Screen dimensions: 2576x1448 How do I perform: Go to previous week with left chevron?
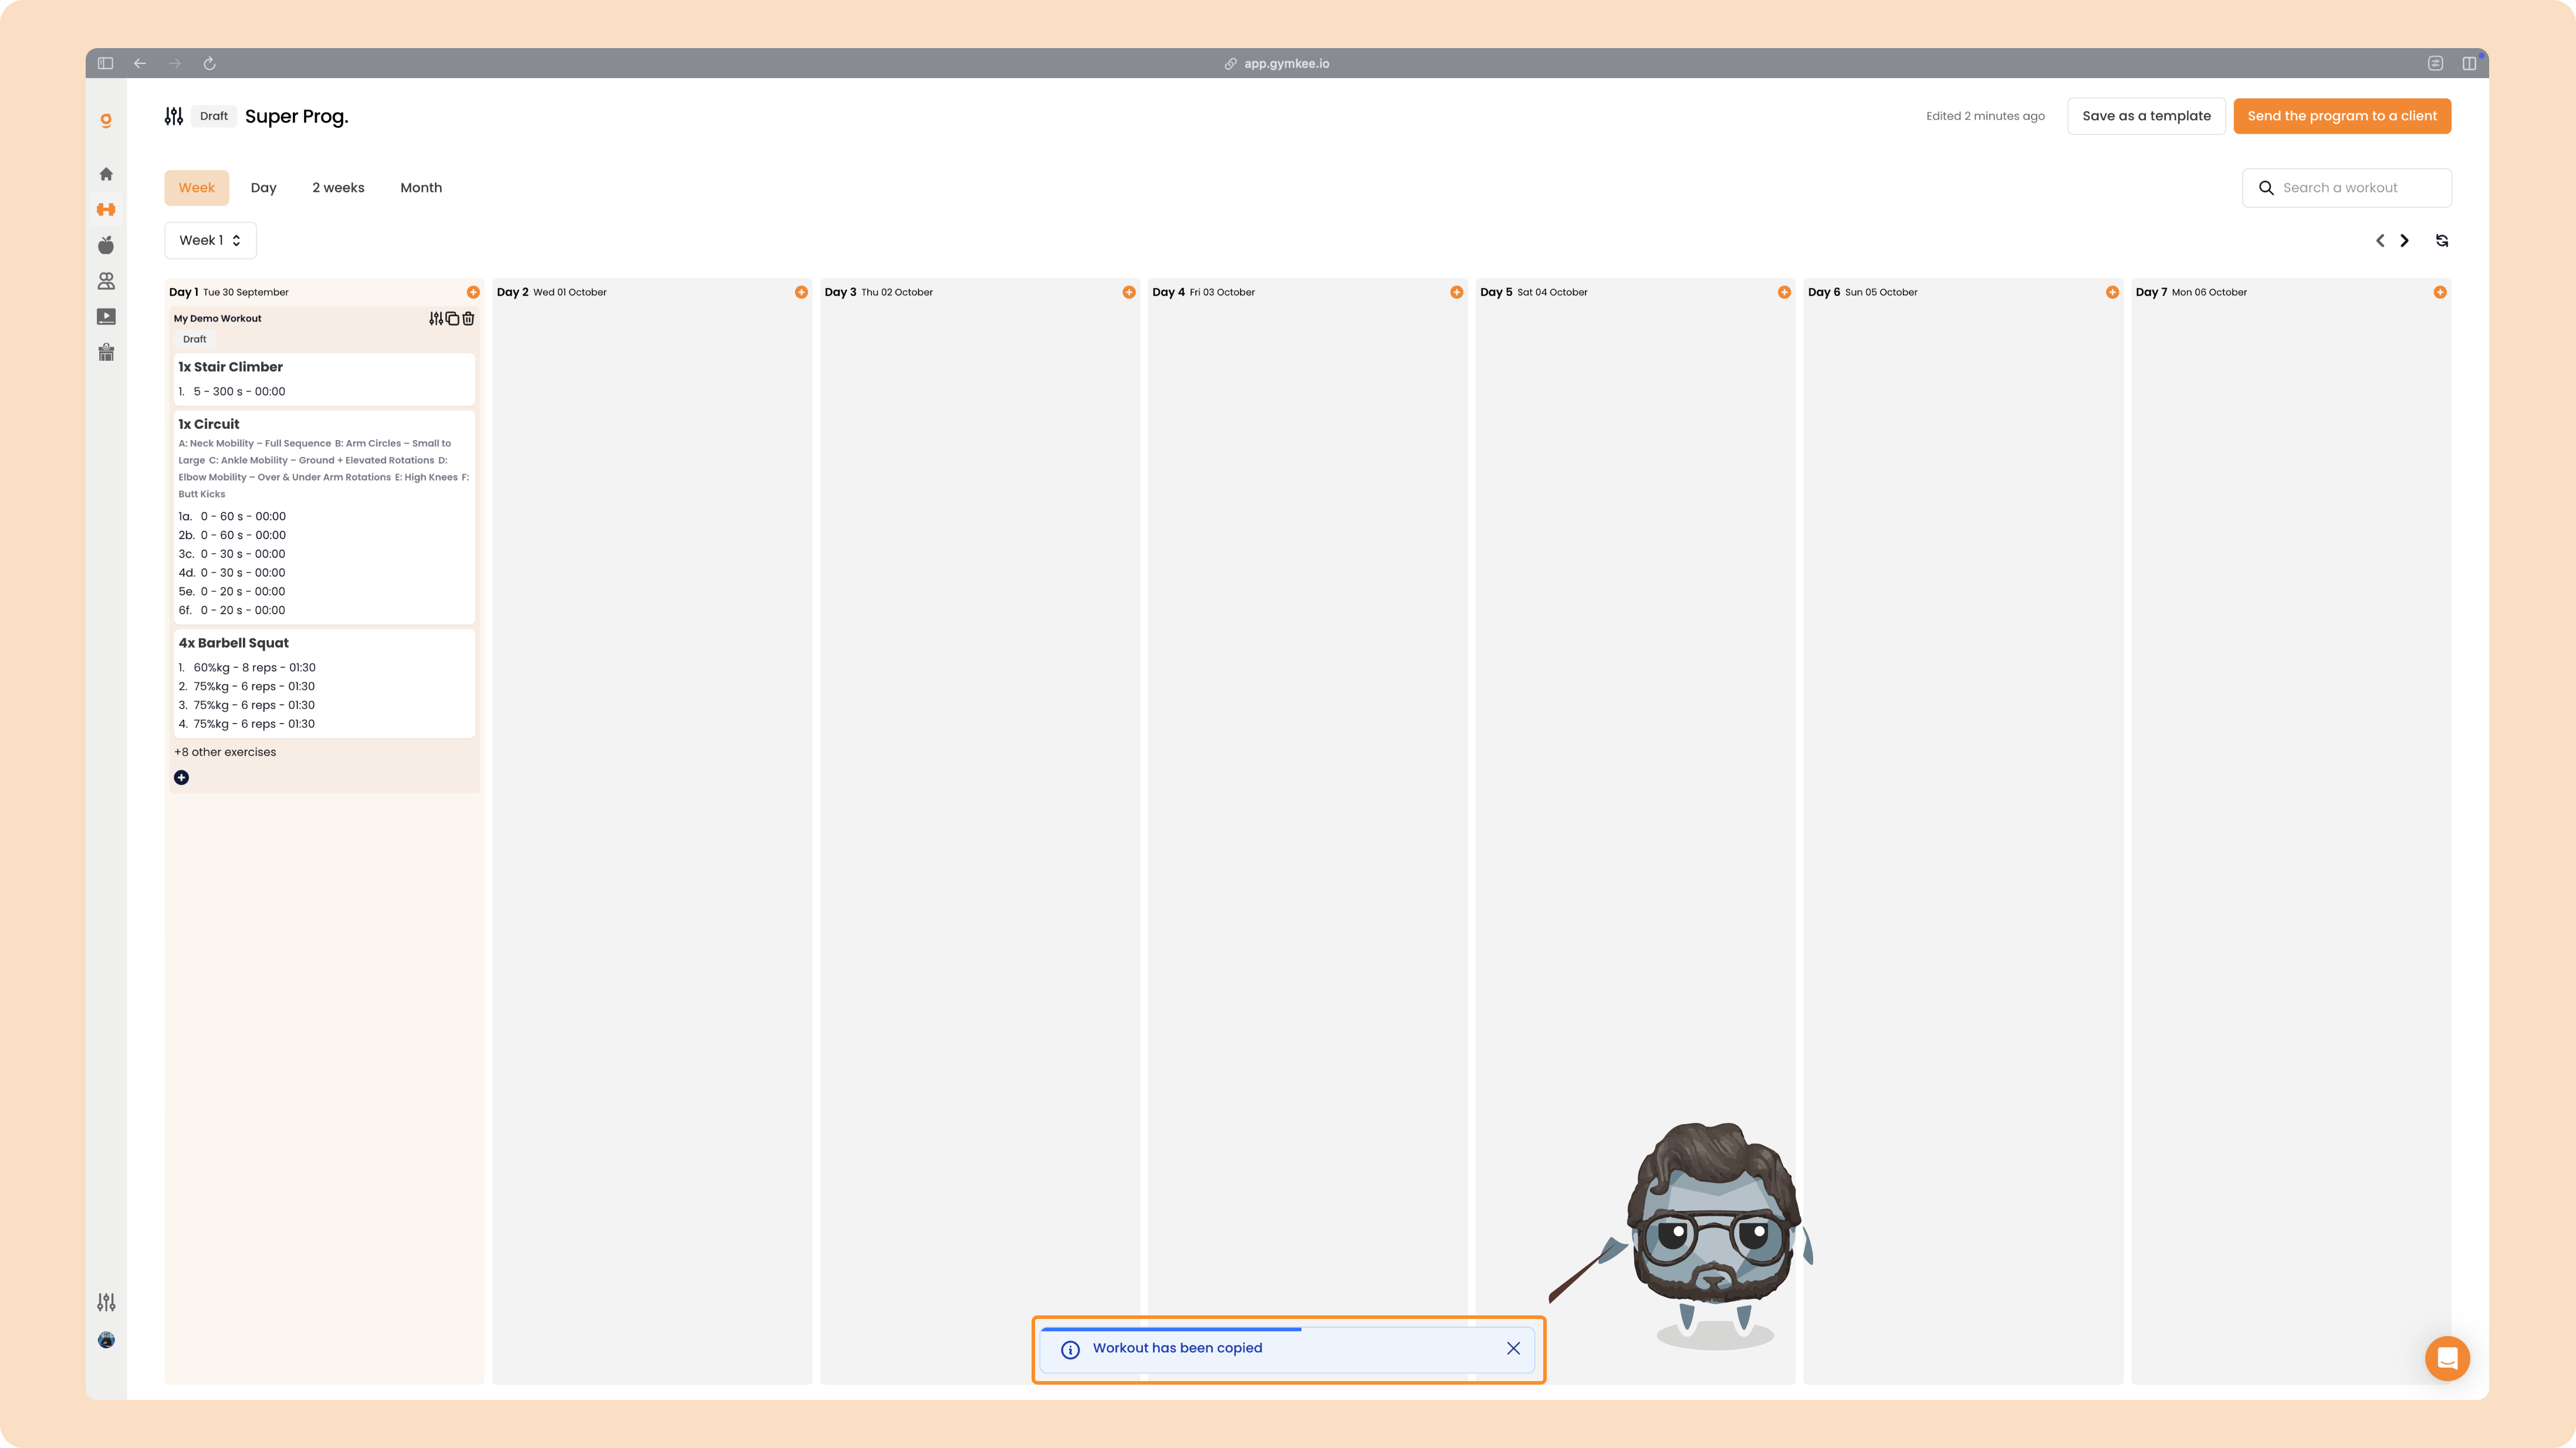pyautogui.click(x=2380, y=241)
